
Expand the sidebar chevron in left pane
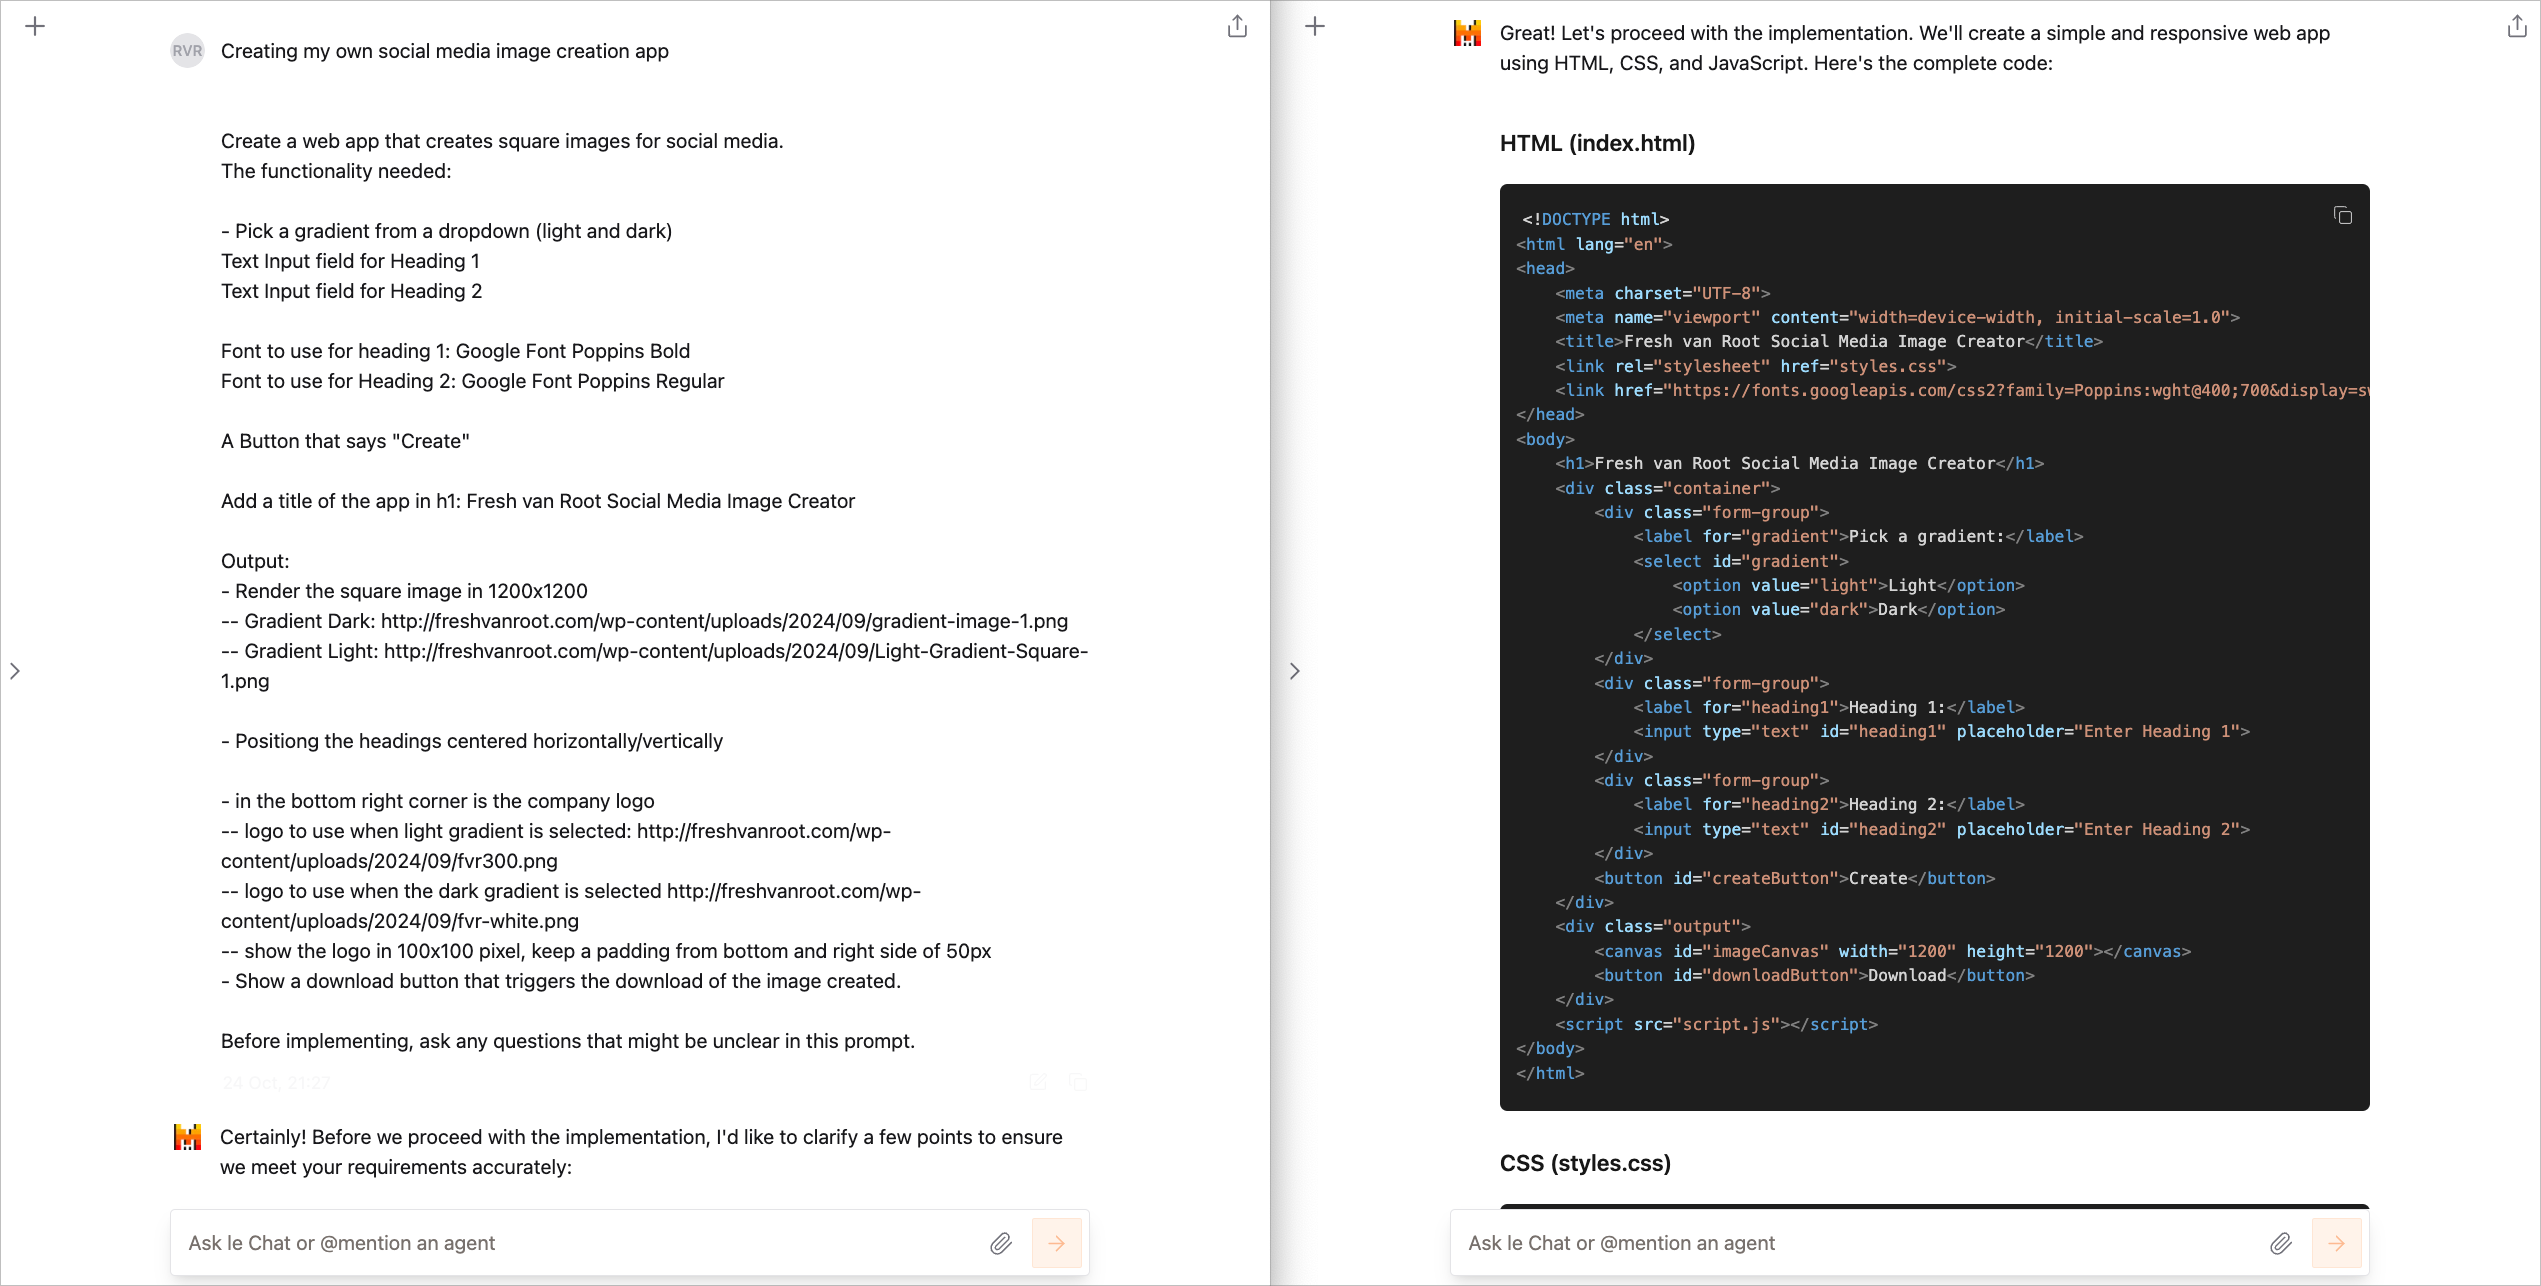coord(15,671)
